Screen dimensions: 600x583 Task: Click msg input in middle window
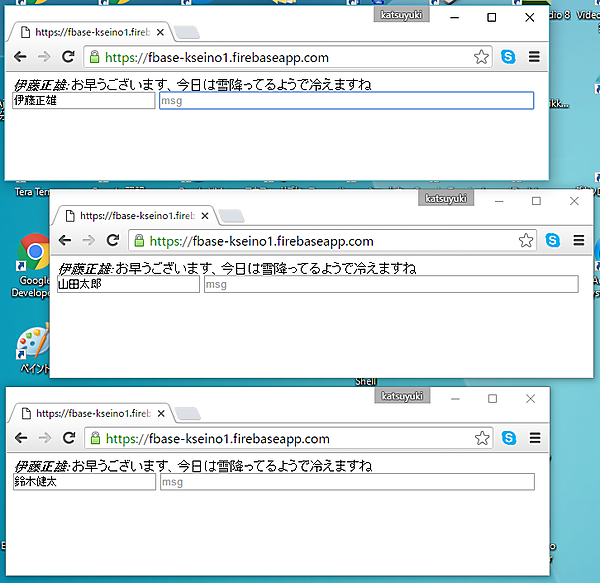[x=391, y=284]
